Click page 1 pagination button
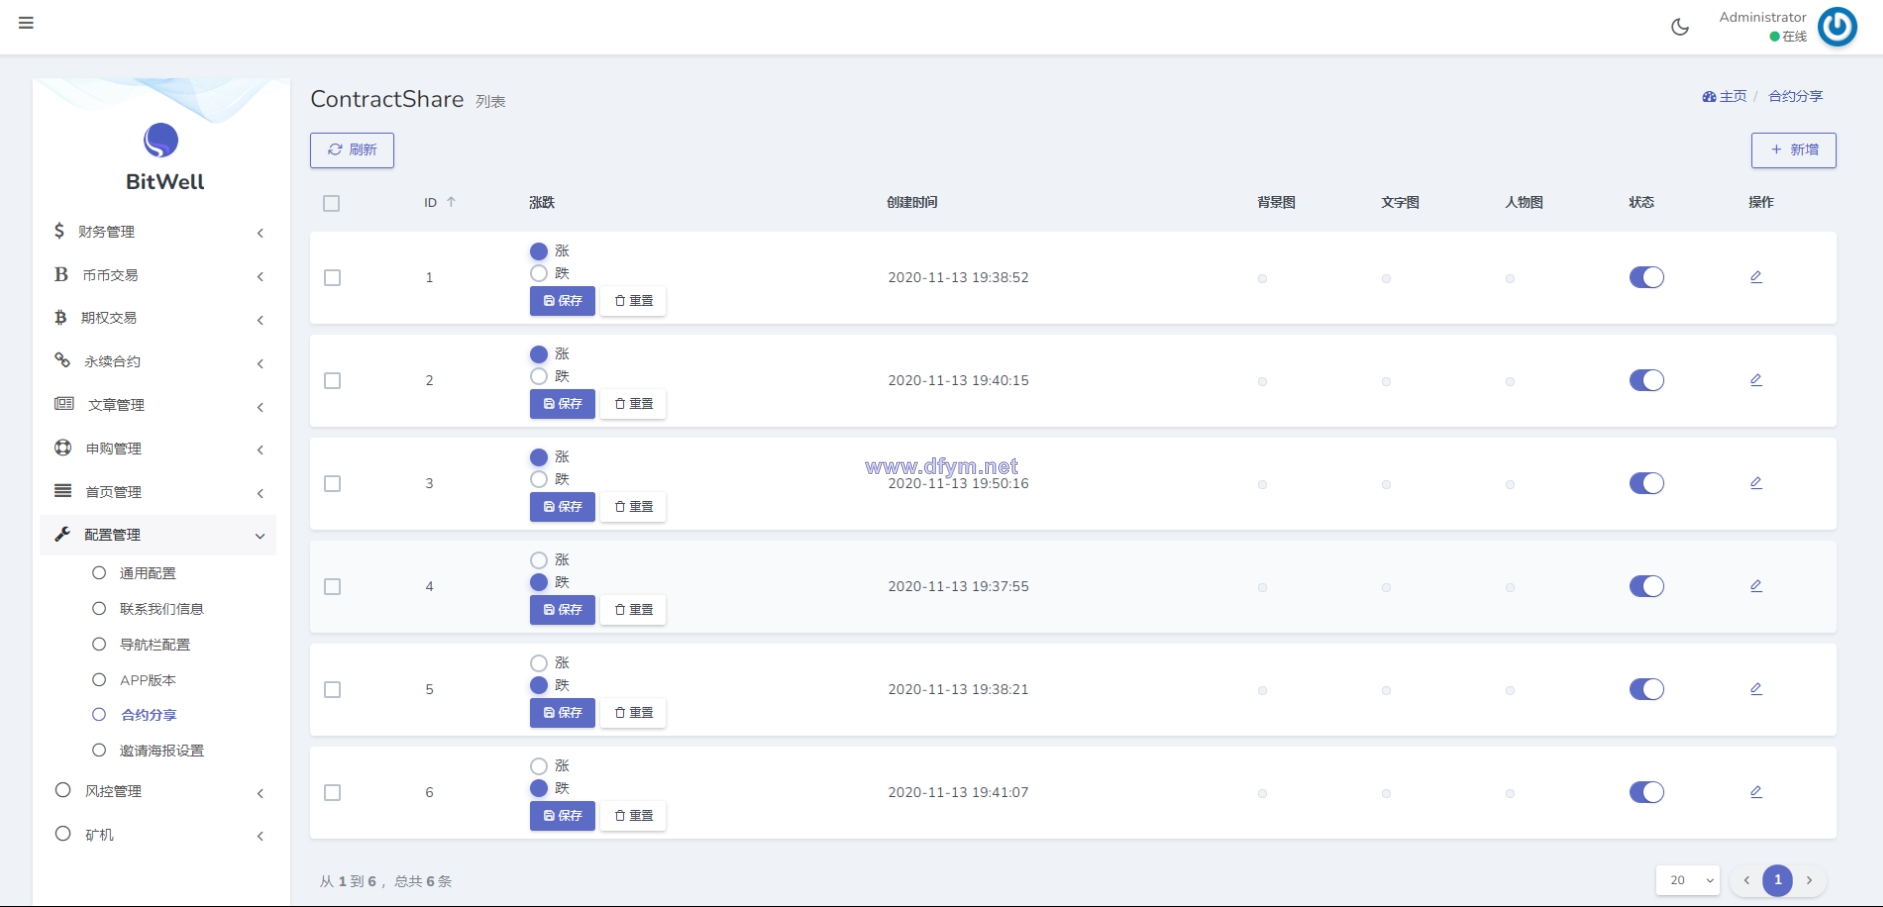Screen dimensions: 1883x907 tap(1777, 880)
